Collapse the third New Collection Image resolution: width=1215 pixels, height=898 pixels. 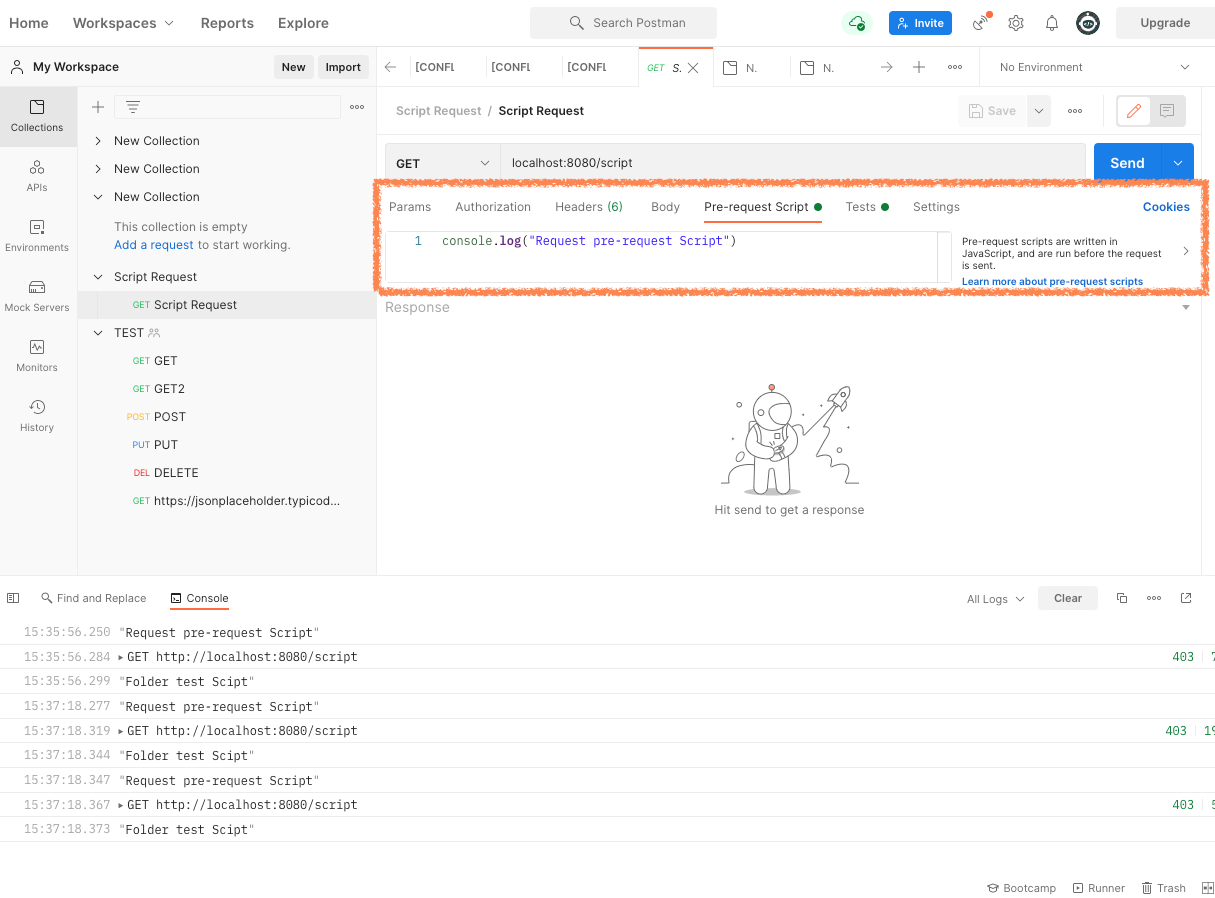[98, 197]
